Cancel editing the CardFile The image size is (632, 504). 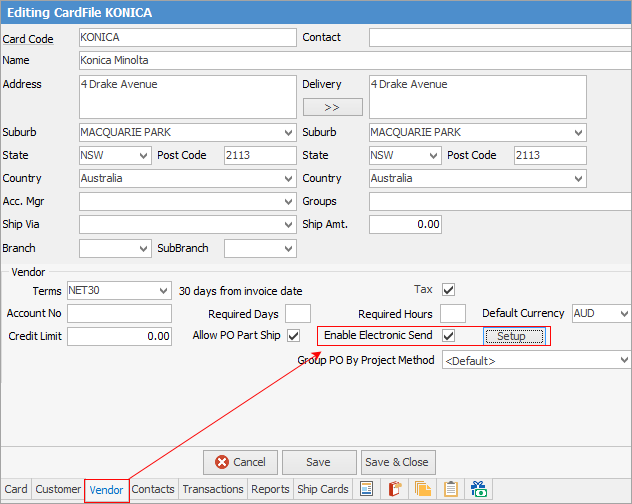pyautogui.click(x=240, y=462)
